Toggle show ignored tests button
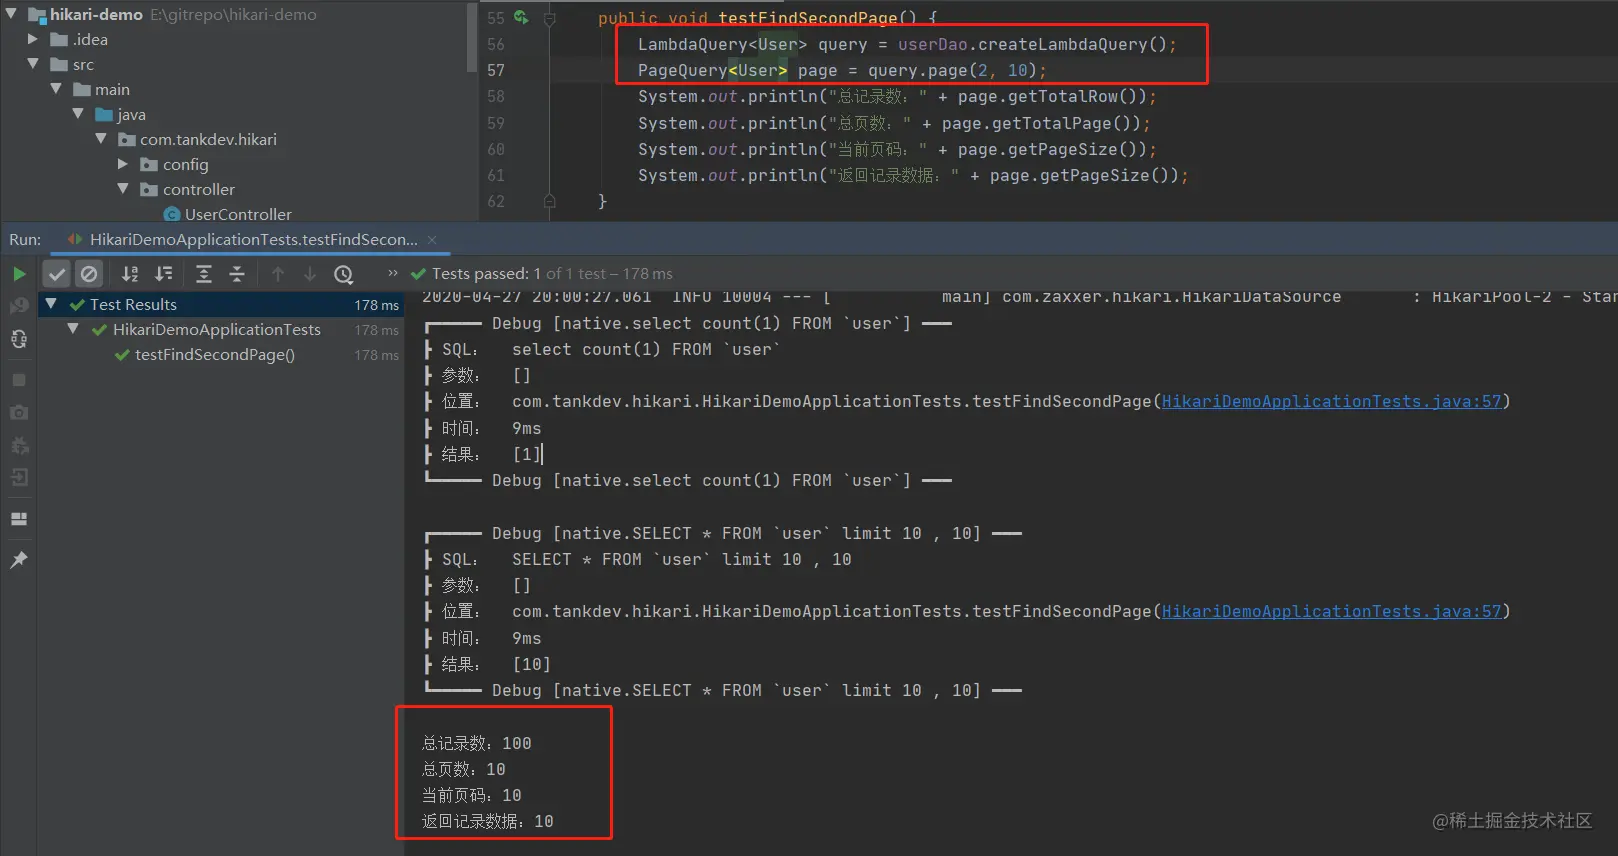Image resolution: width=1618 pixels, height=856 pixels. pos(89,273)
